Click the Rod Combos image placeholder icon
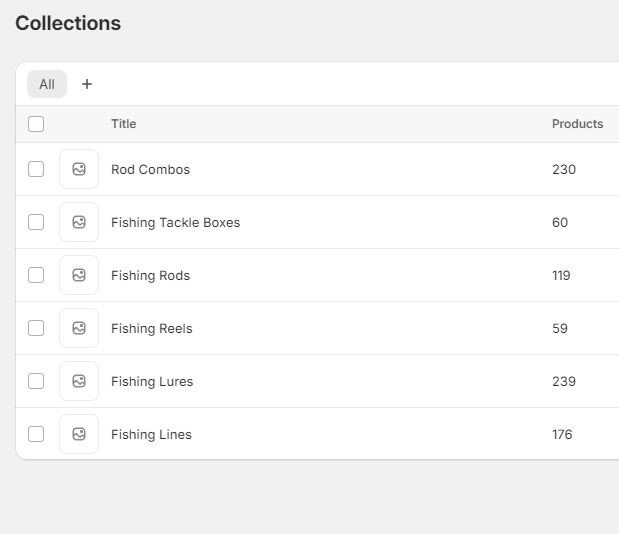The image size is (619, 534). 79,169
